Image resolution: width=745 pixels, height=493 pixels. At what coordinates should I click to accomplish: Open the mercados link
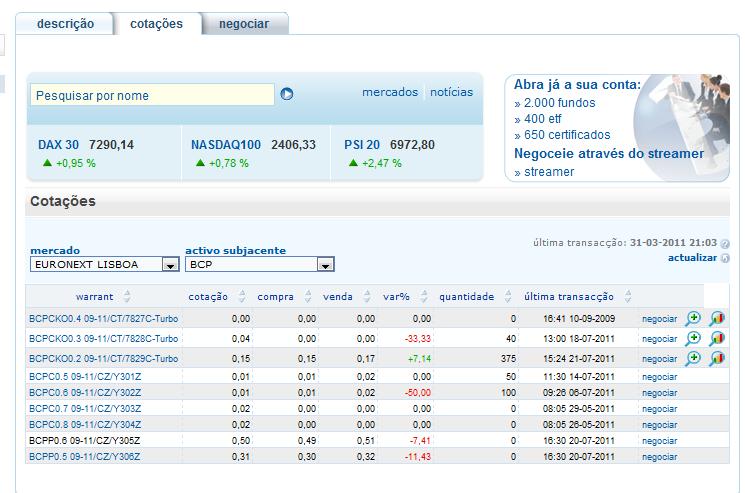[390, 92]
